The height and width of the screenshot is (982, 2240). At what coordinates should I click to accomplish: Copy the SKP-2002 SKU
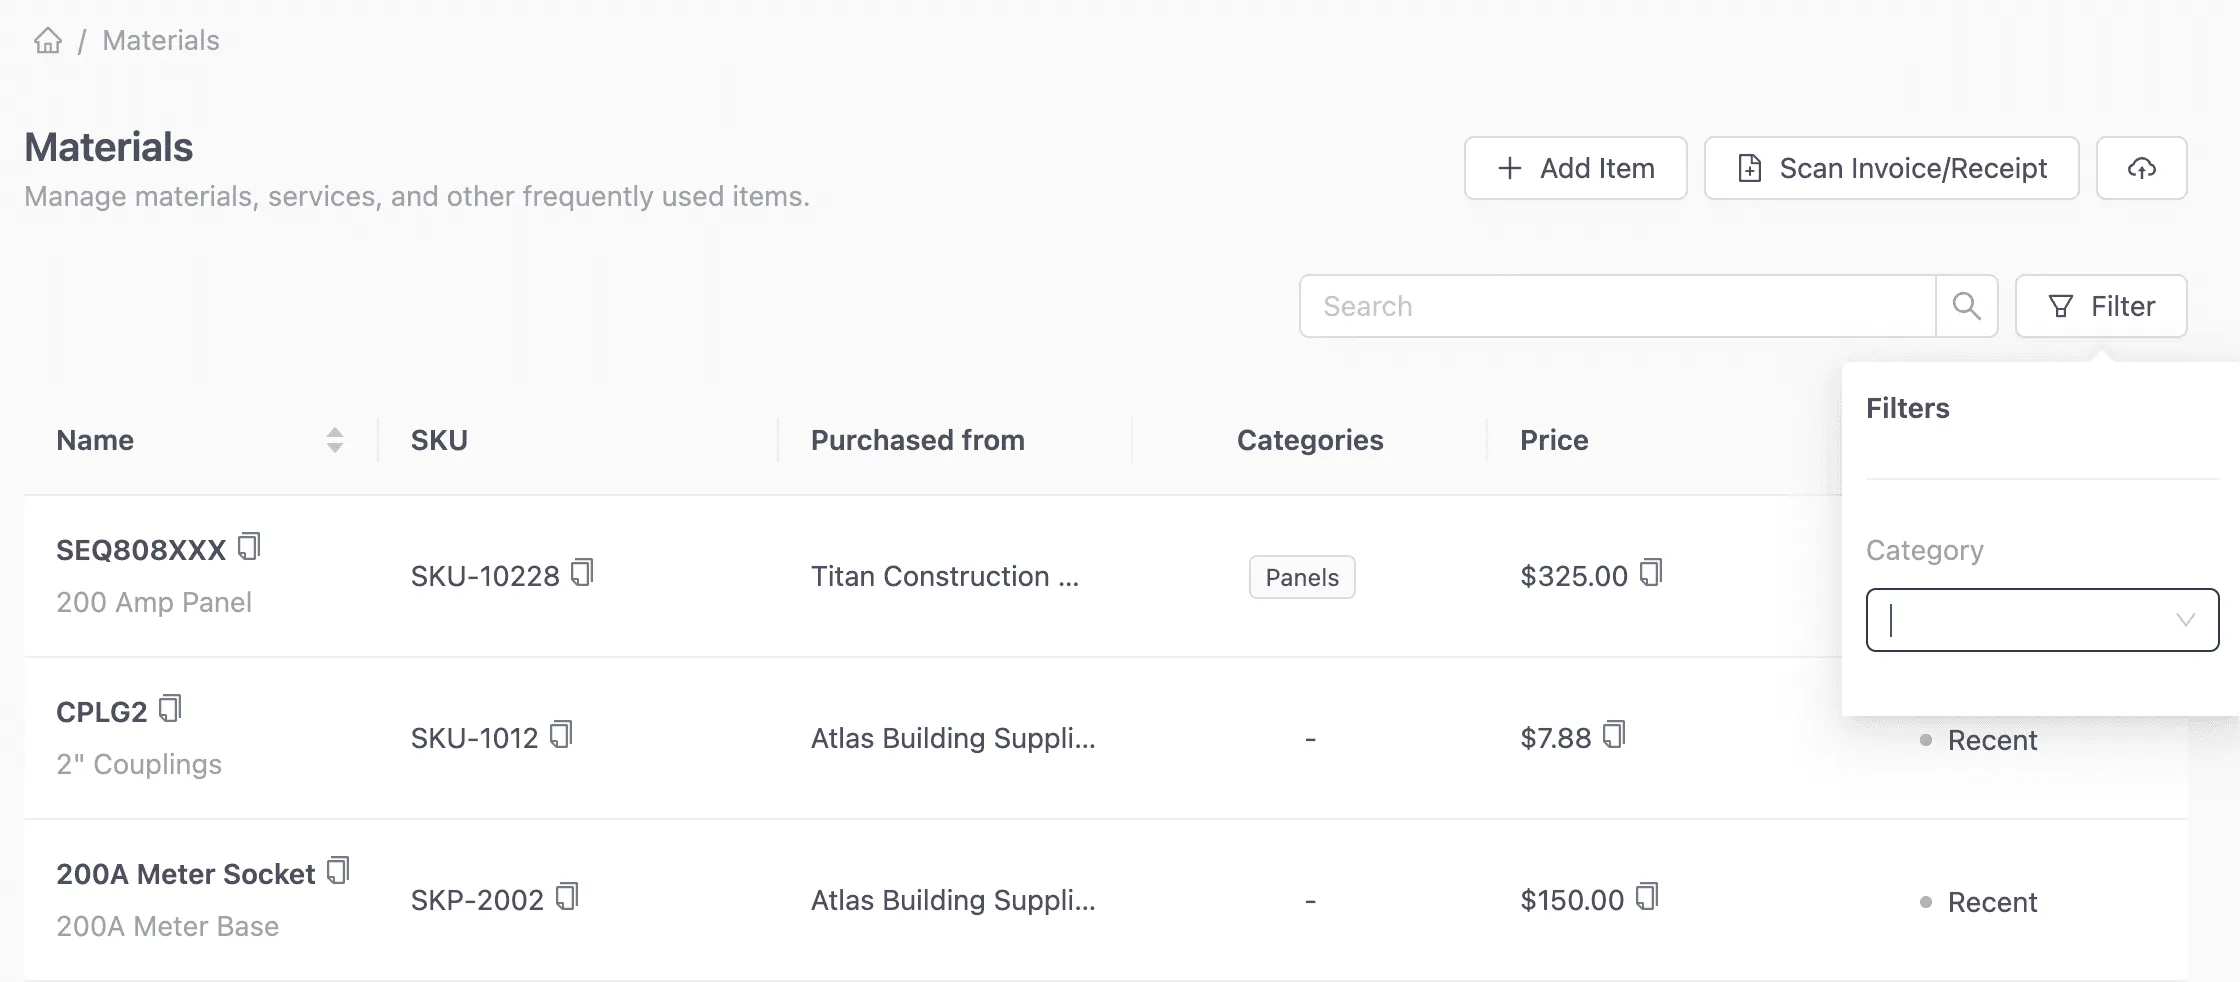(x=568, y=897)
